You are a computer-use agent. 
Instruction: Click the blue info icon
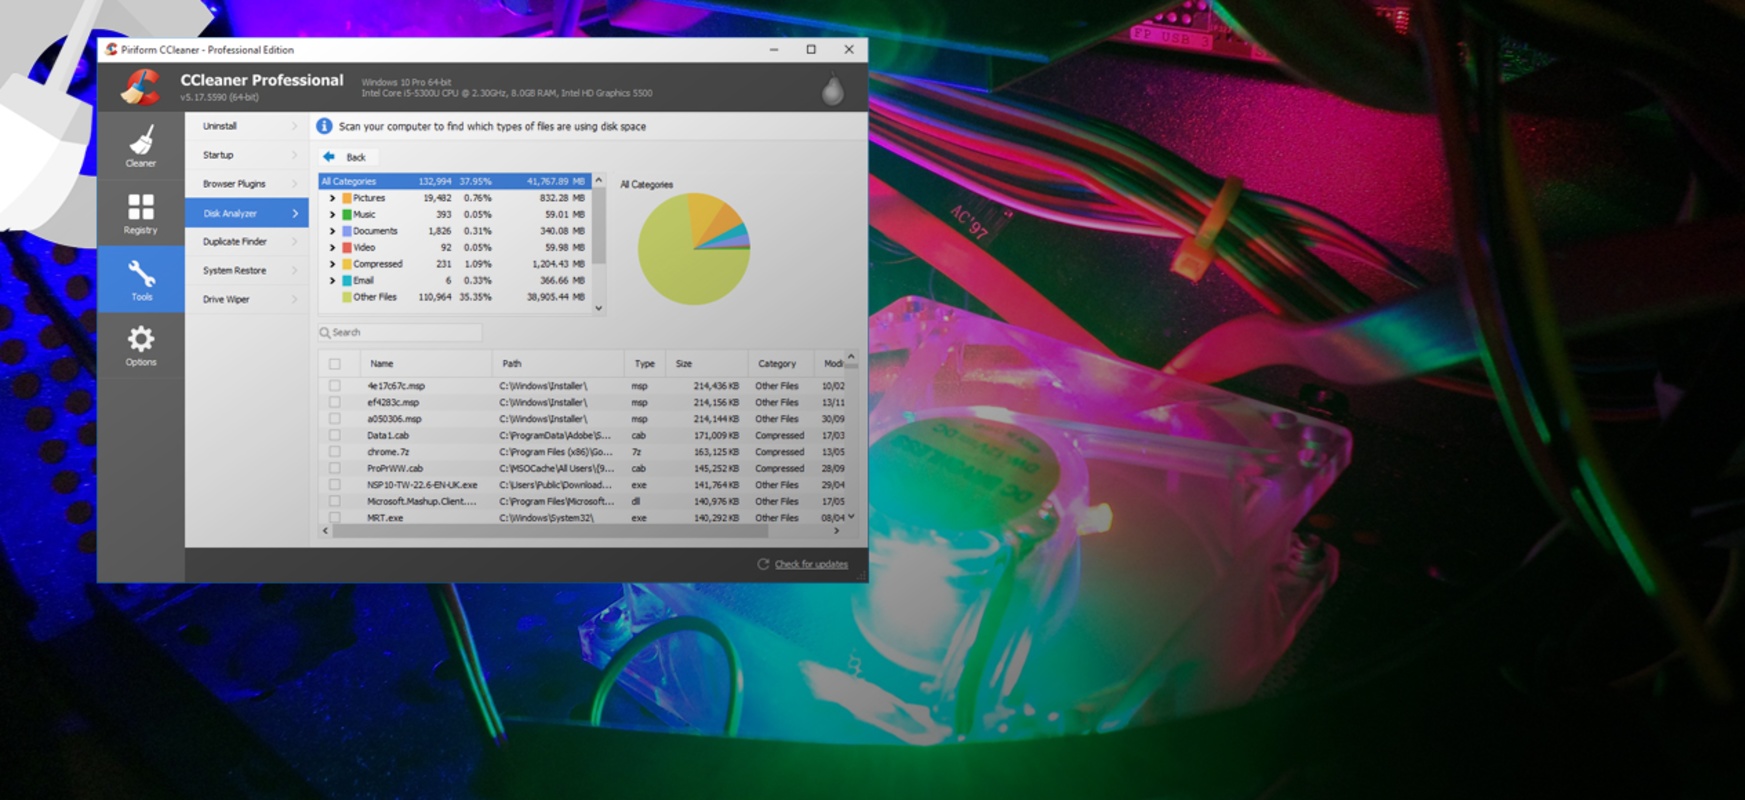(324, 126)
